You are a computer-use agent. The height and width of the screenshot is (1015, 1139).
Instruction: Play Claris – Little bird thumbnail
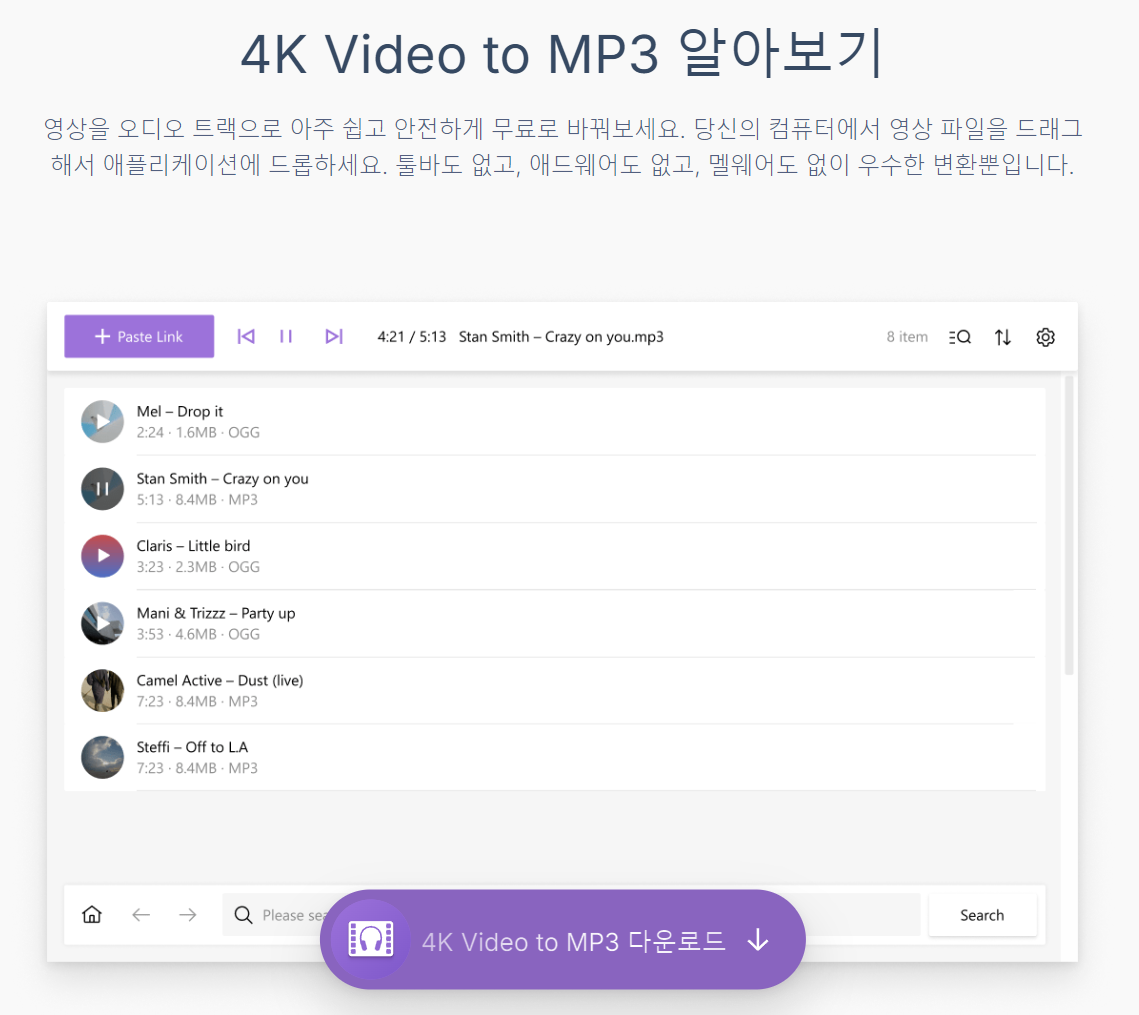coord(102,556)
